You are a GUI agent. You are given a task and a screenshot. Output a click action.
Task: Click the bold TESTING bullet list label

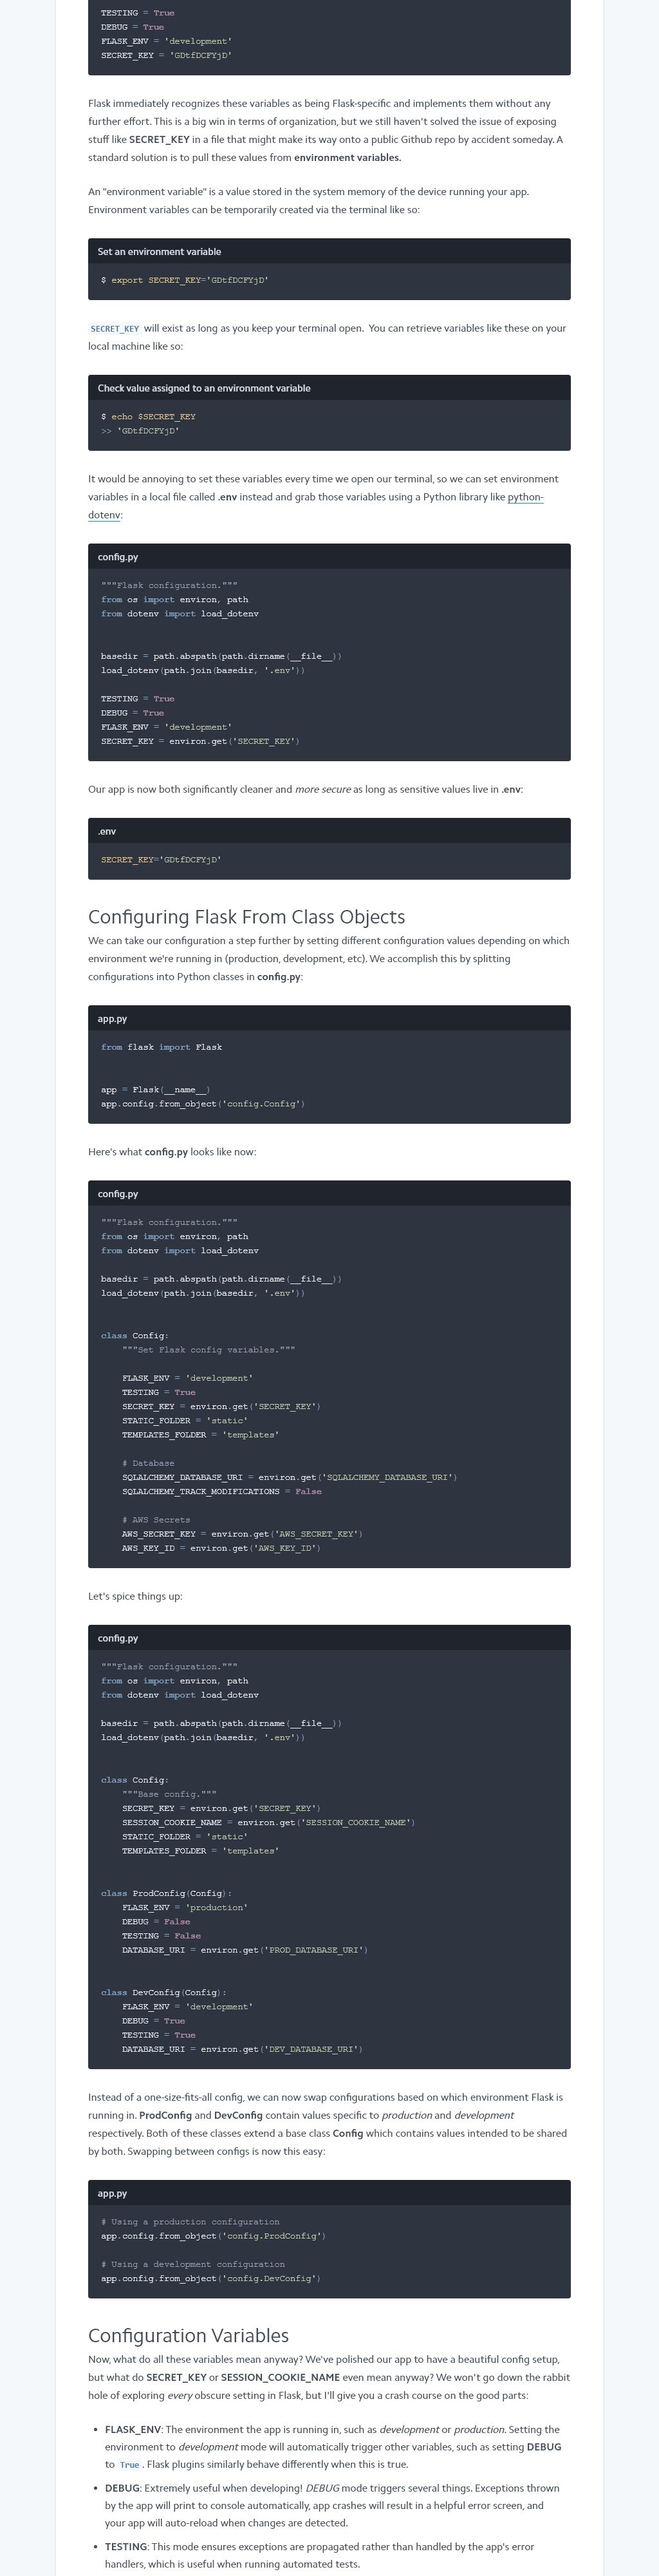point(125,2546)
